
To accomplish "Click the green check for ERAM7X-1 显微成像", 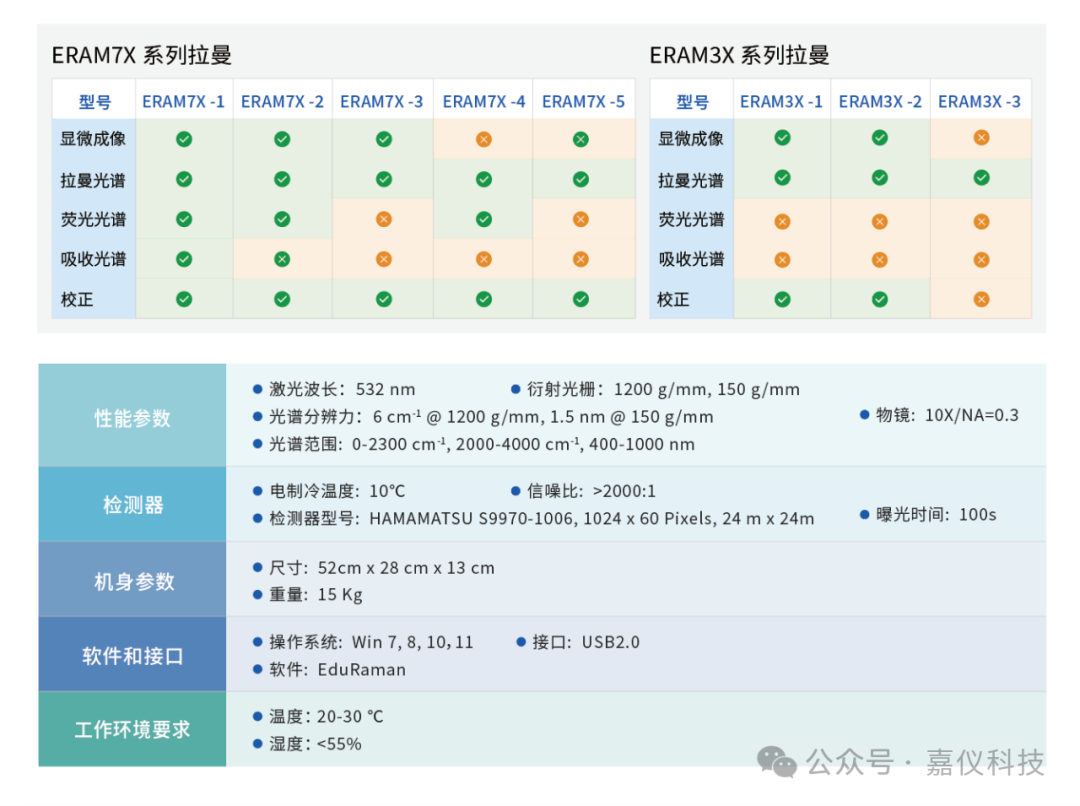I will (x=184, y=139).
